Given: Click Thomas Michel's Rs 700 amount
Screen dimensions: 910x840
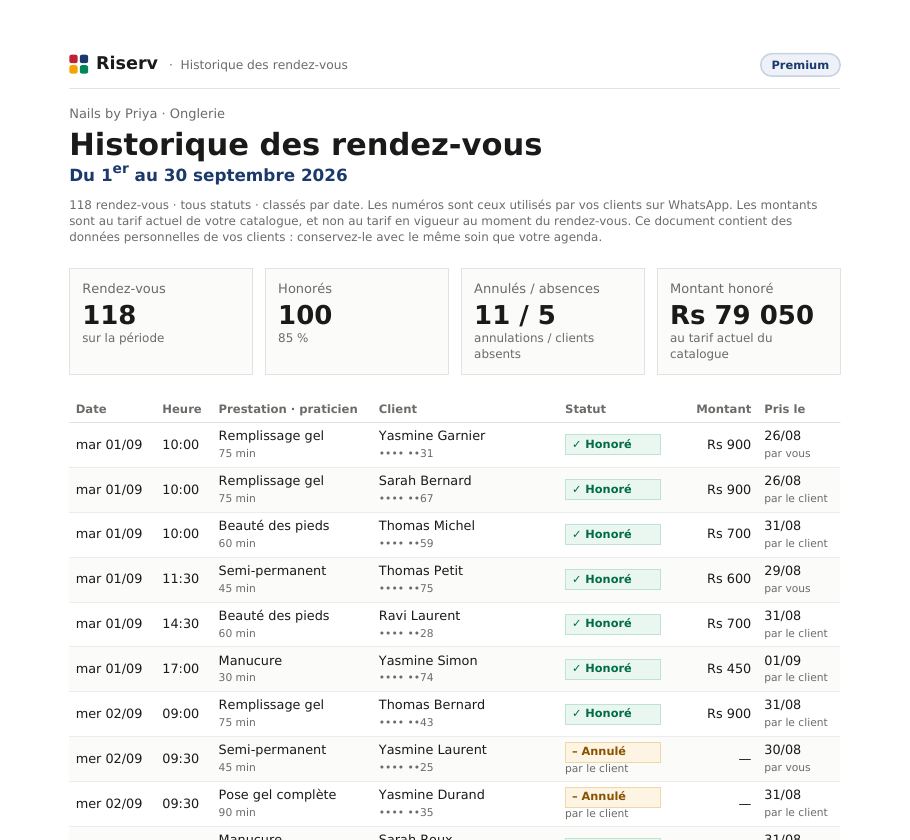Looking at the screenshot, I should click(x=728, y=533).
